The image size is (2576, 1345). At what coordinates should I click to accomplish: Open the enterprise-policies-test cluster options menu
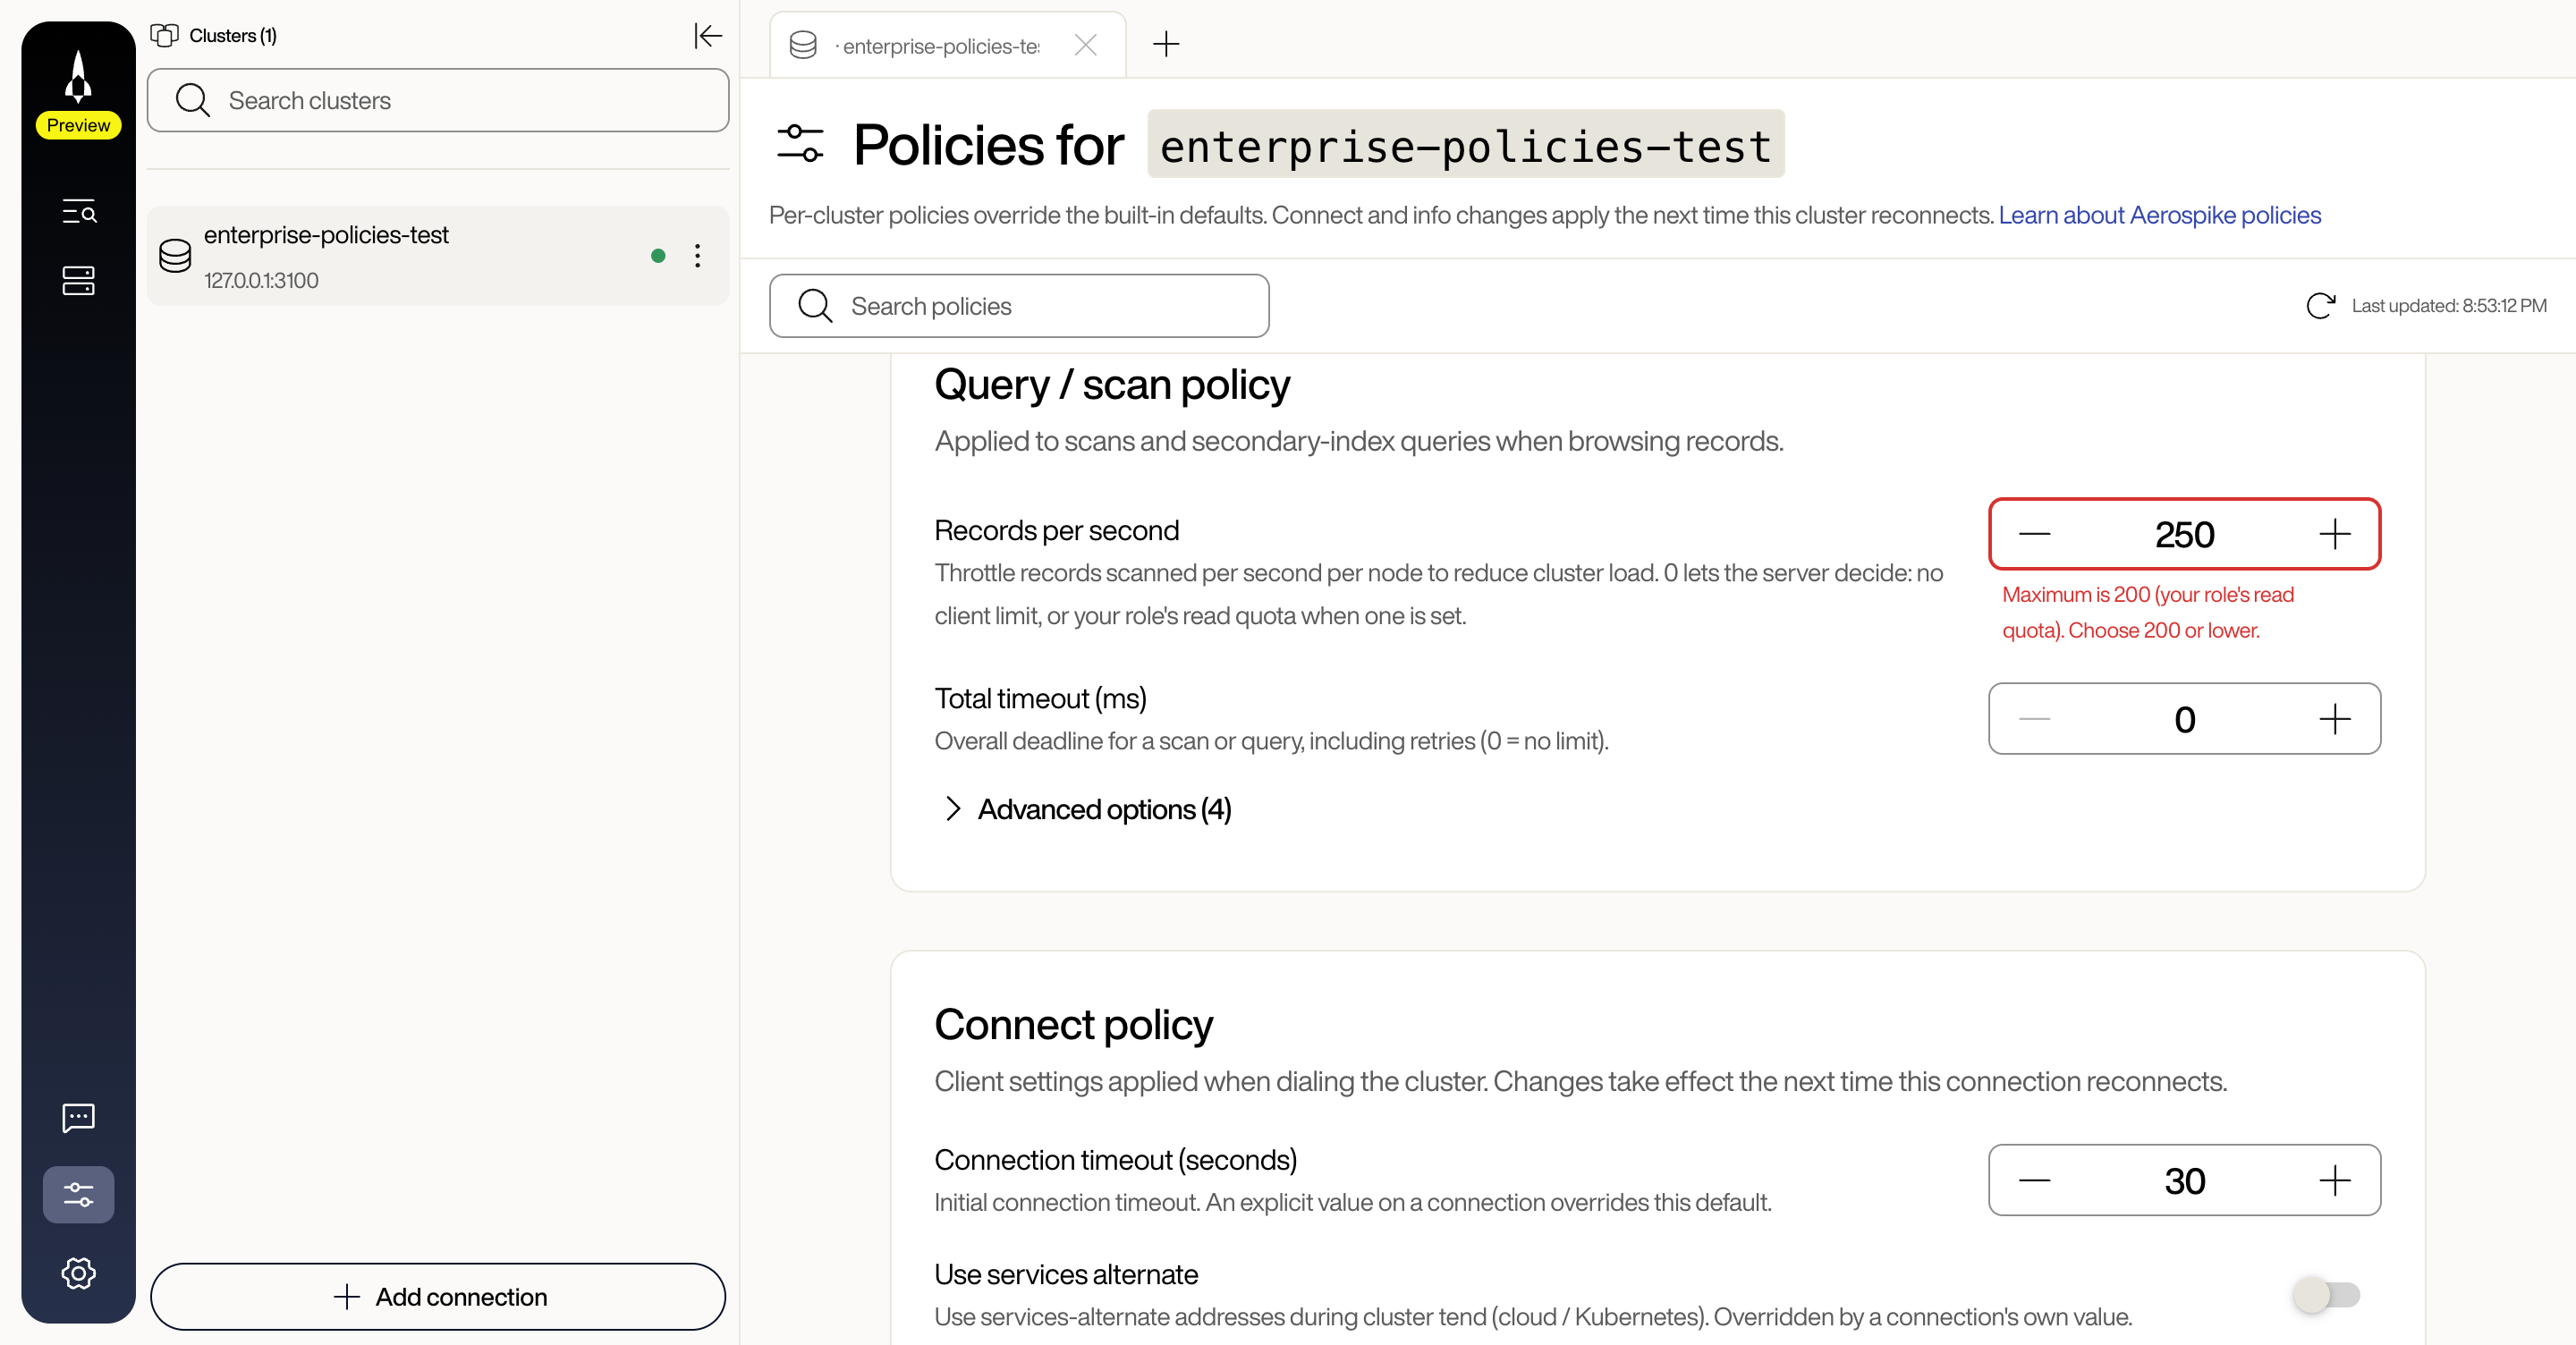(698, 256)
